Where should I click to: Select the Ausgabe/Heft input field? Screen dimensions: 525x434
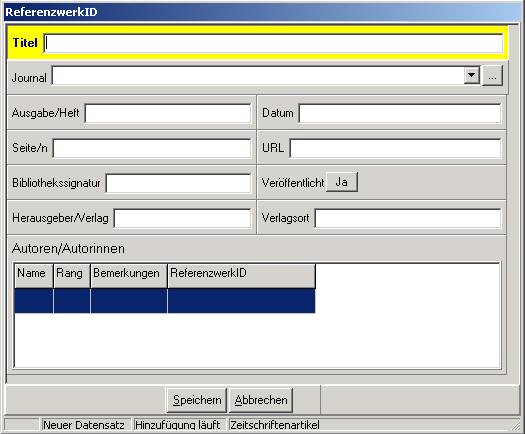pyautogui.click(x=168, y=113)
